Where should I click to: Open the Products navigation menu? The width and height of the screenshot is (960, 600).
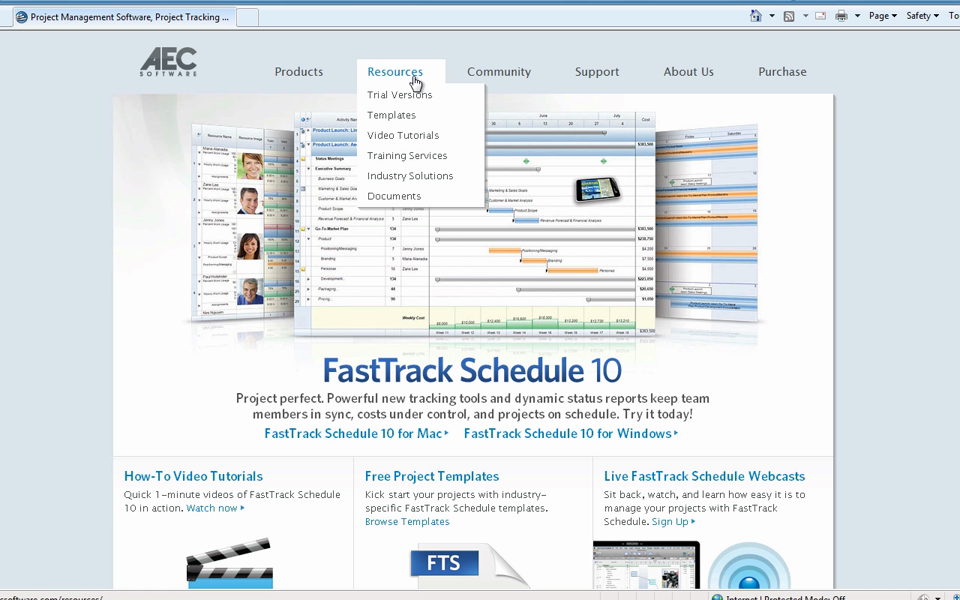point(298,72)
